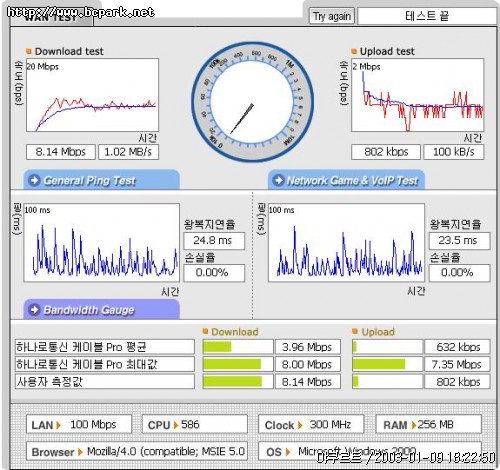Click the 테스트 끝 status field
The height and width of the screenshot is (470, 500).
(427, 16)
